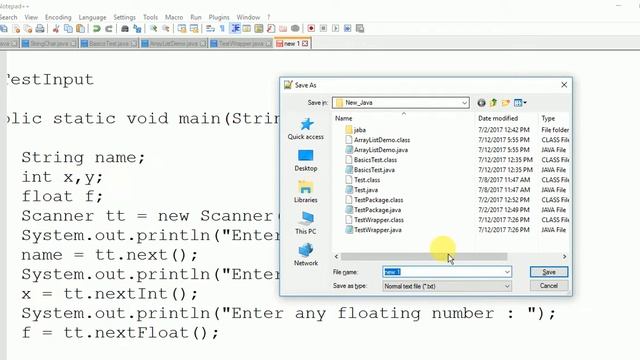Click the Redo arrow icon
This screenshot has height=360, width=640.
point(109,29)
